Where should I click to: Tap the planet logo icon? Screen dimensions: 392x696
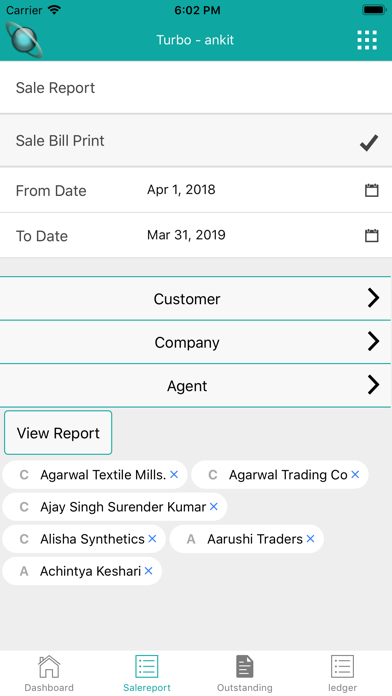tap(24, 40)
